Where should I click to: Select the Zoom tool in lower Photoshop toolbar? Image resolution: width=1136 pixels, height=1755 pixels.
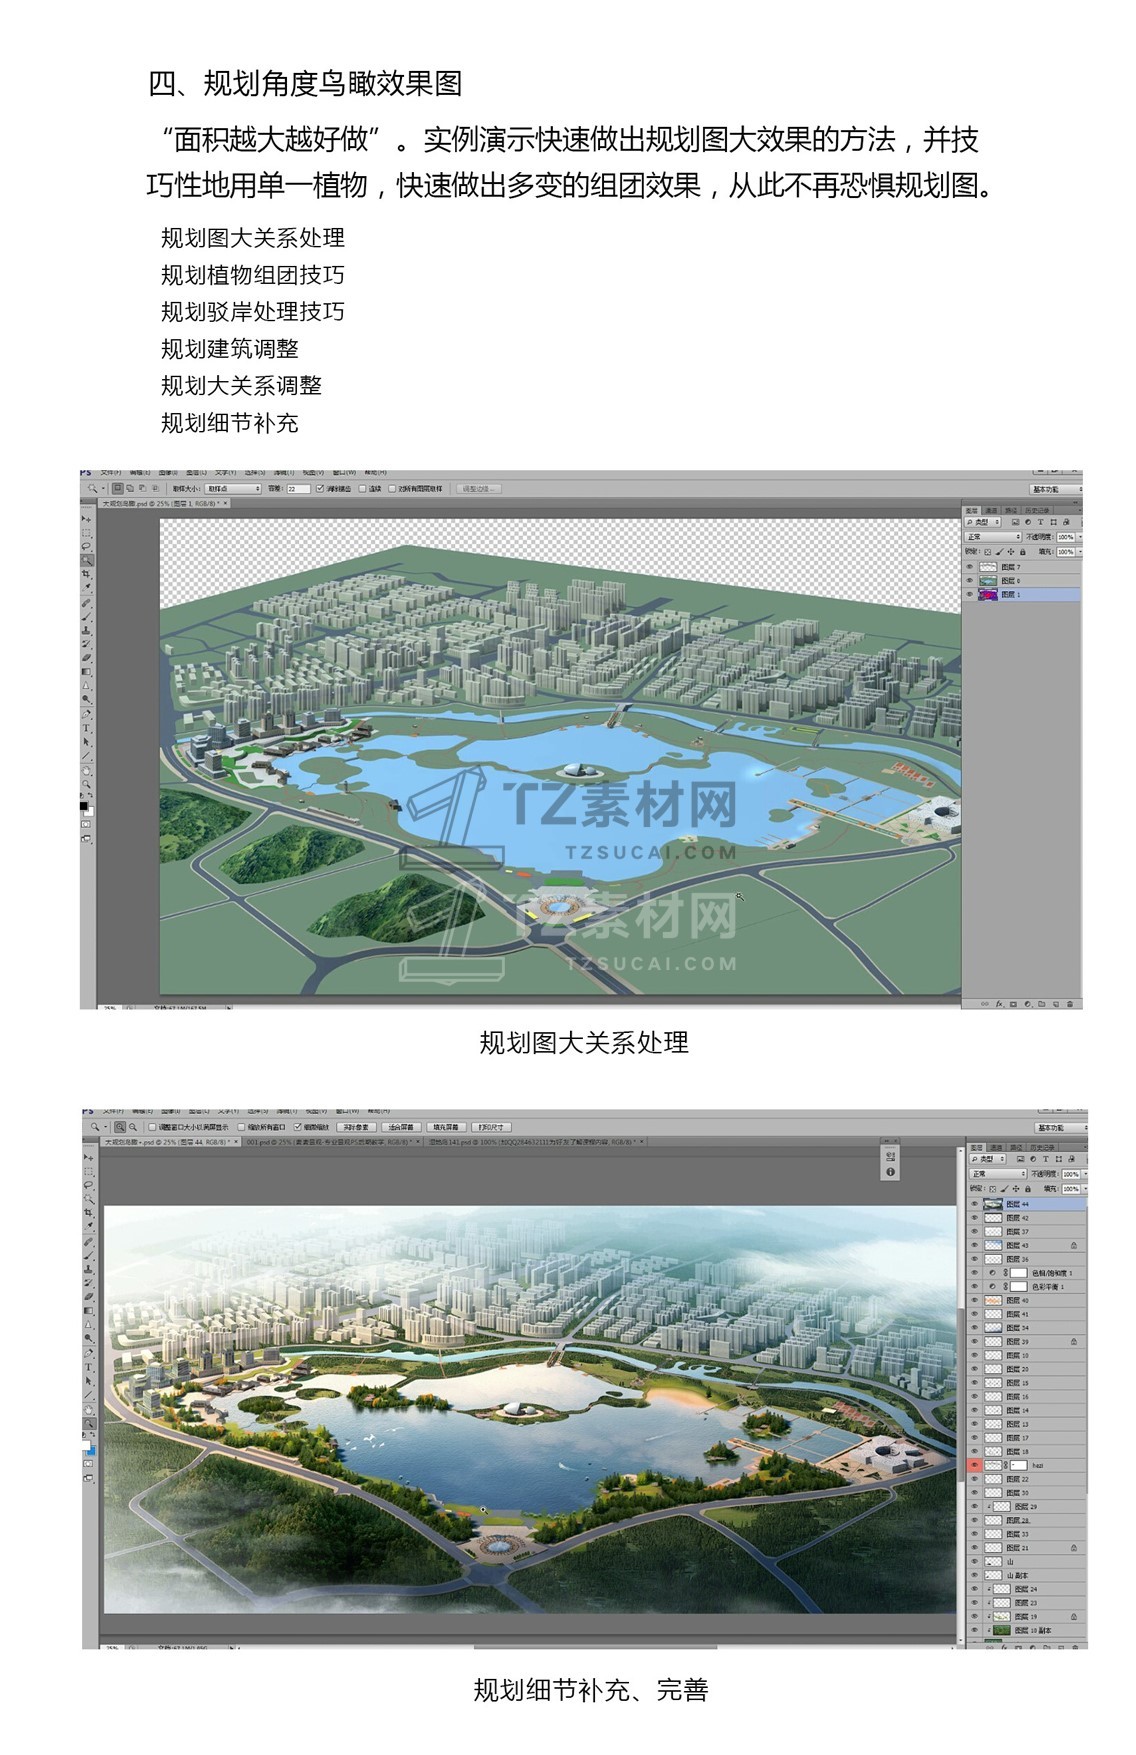click(88, 1422)
